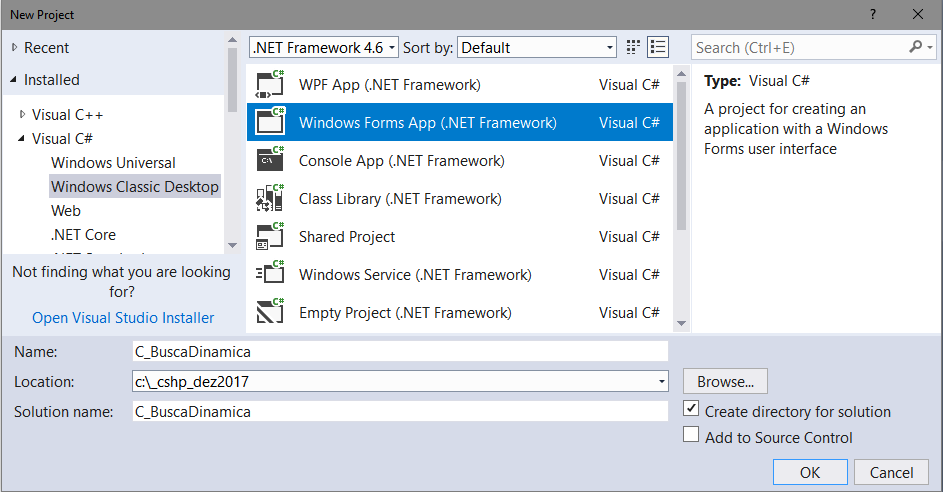Enable Add to Source Control checkbox
943x492 pixels.
click(x=691, y=434)
